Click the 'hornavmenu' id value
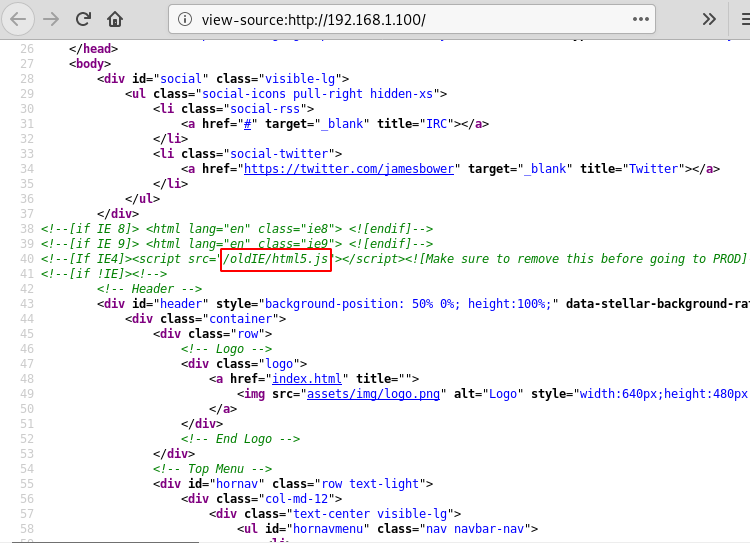Image resolution: width=750 pixels, height=543 pixels. pos(328,529)
